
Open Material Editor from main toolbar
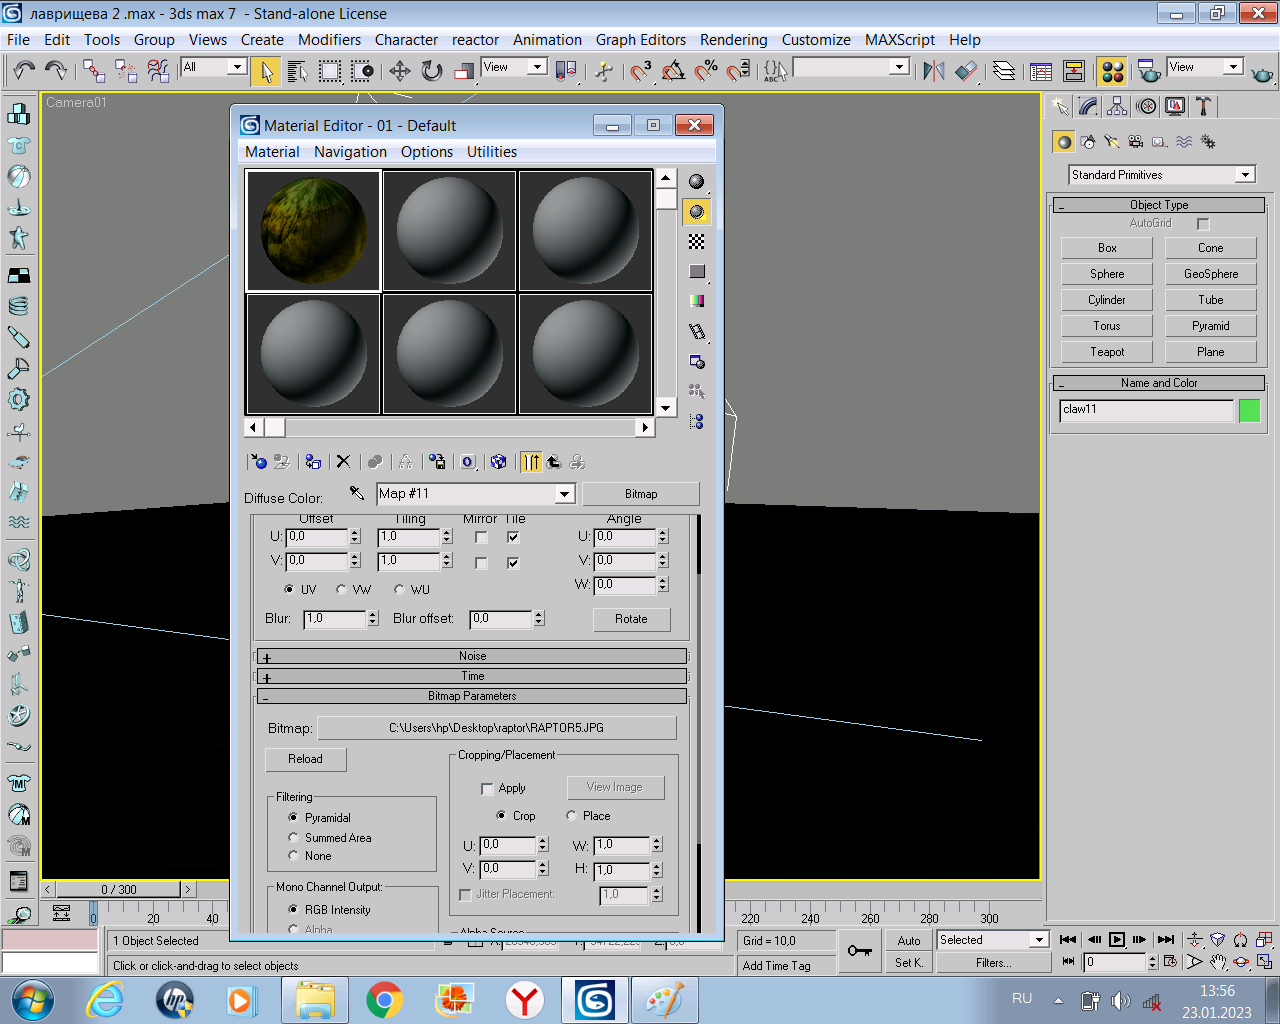1112,71
